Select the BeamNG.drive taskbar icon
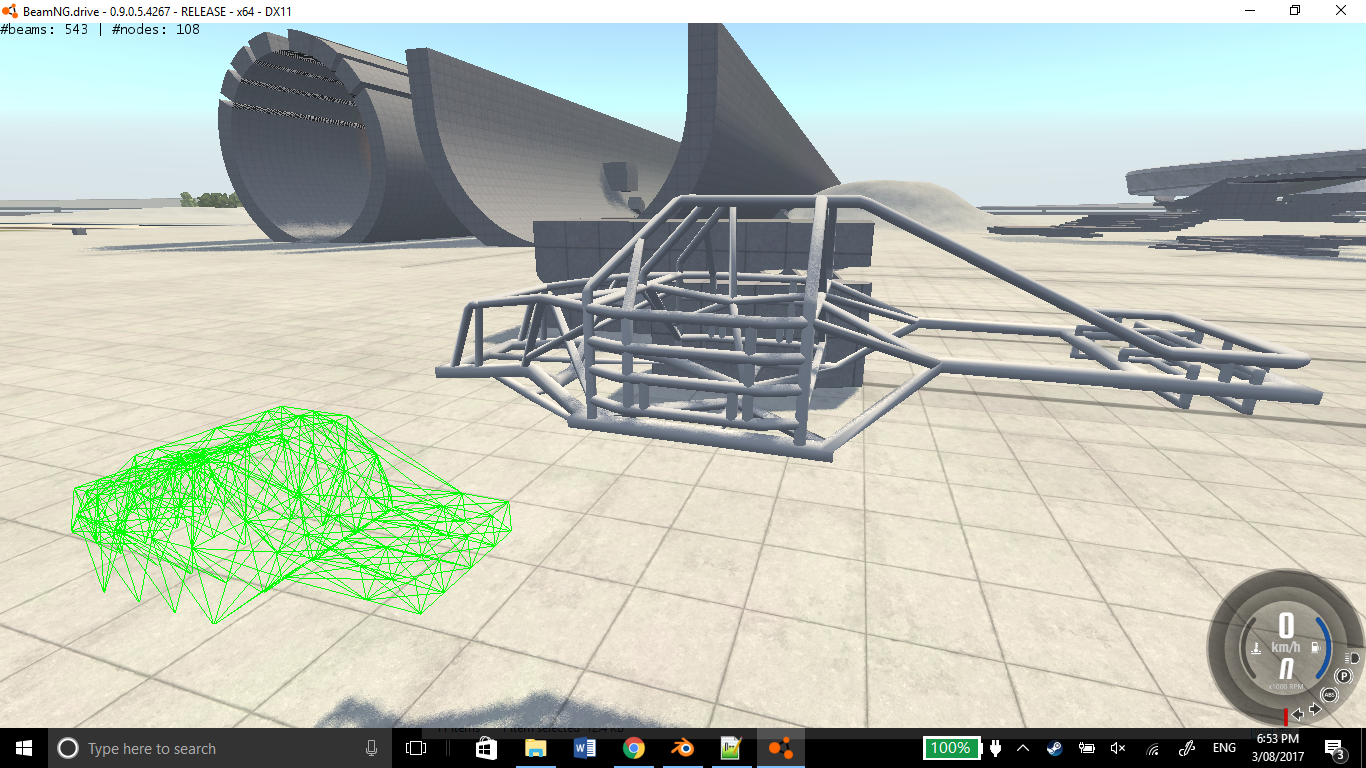This screenshot has height=768, width=1366. (781, 748)
